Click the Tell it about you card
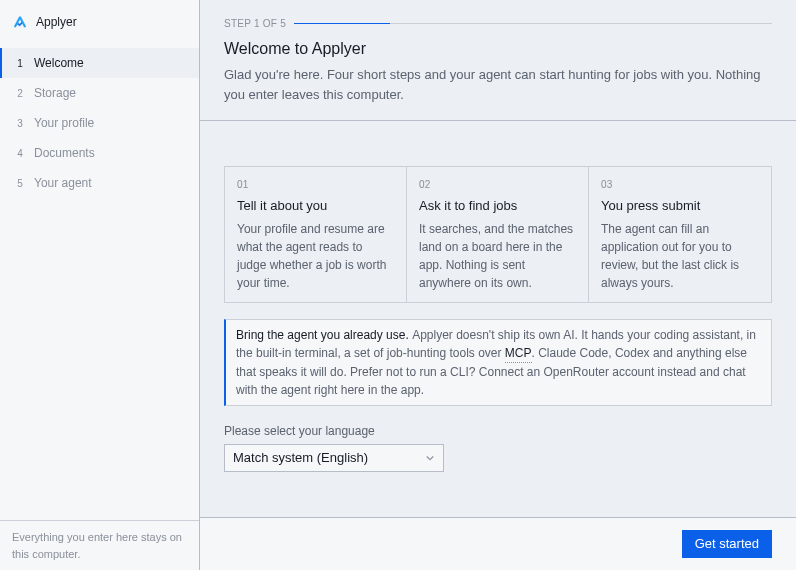The image size is (796, 570). [315, 234]
